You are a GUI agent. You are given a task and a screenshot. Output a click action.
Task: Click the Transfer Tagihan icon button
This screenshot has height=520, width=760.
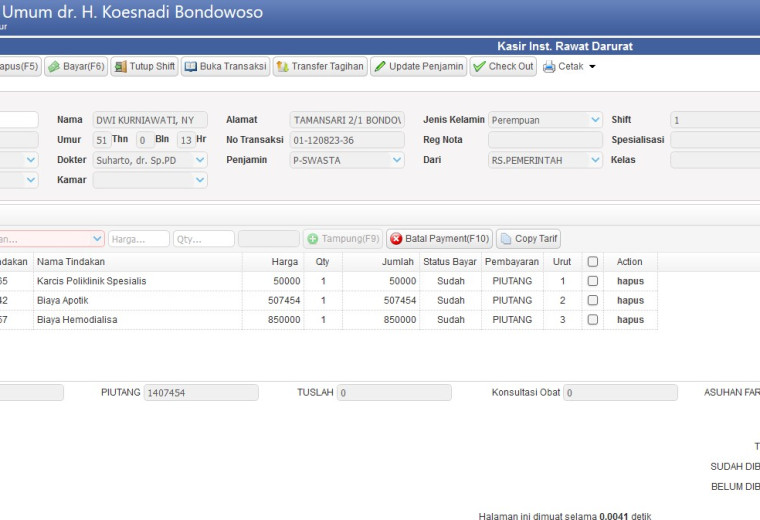(283, 66)
